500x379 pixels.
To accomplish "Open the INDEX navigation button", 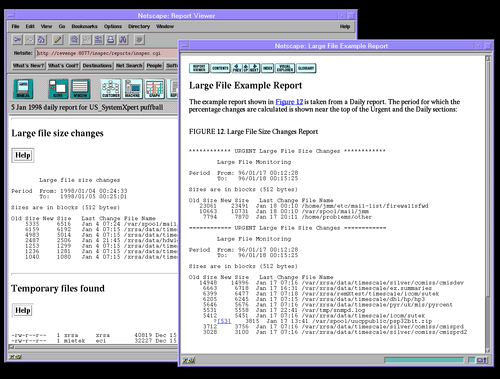I will (x=267, y=68).
